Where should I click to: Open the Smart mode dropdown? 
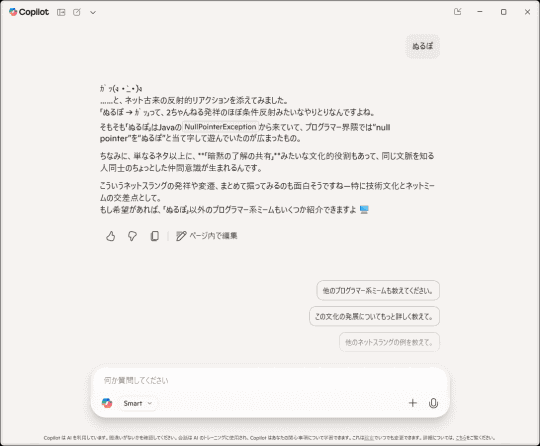(x=138, y=403)
